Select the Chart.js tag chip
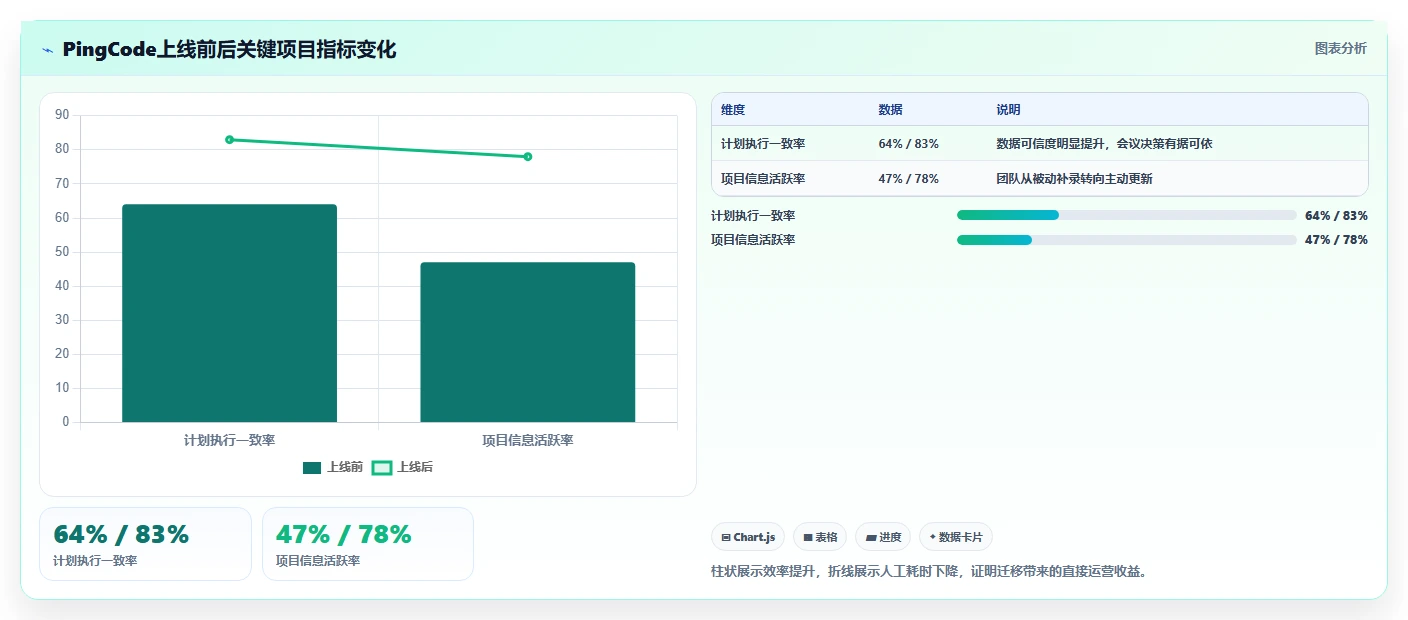This screenshot has width=1408, height=620. coord(748,537)
